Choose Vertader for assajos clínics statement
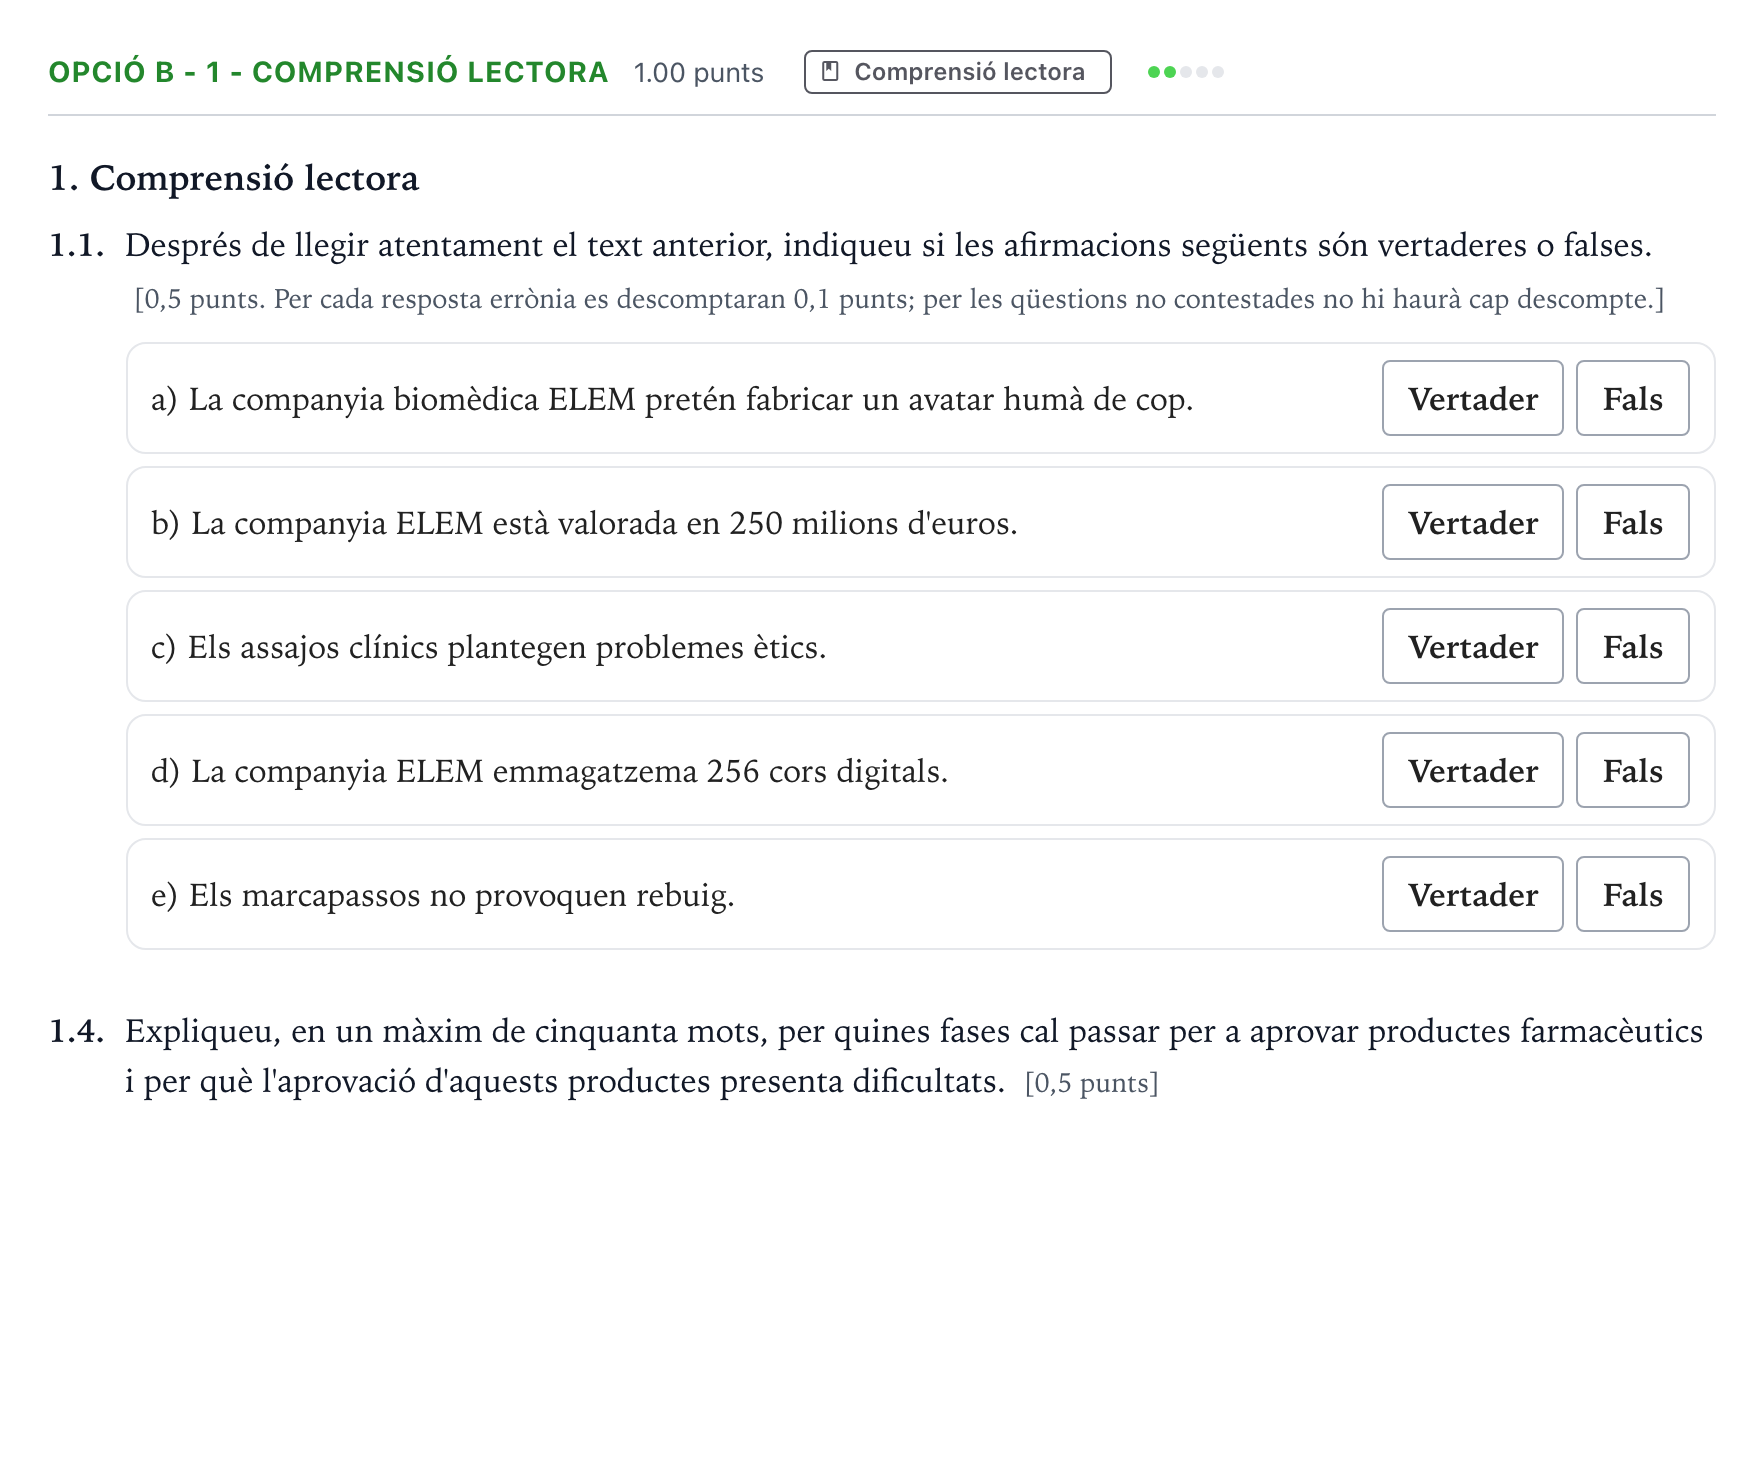The image size is (1764, 1460). [x=1472, y=646]
